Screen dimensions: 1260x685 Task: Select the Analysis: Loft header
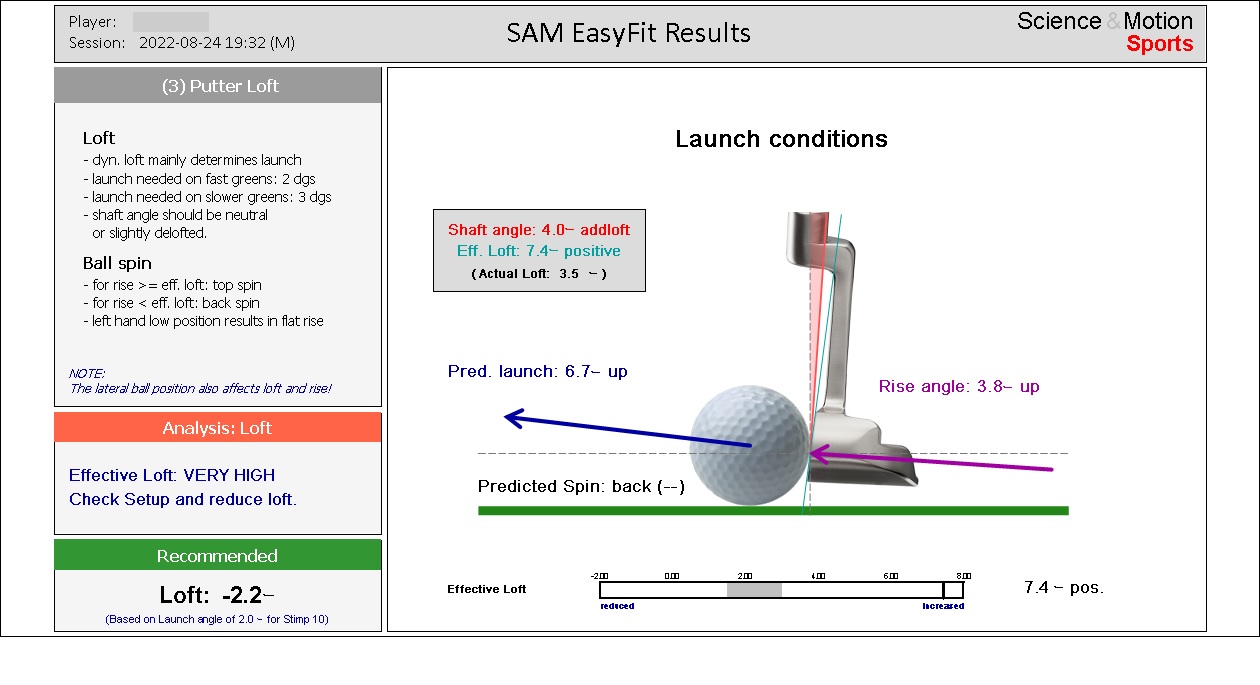pos(218,428)
